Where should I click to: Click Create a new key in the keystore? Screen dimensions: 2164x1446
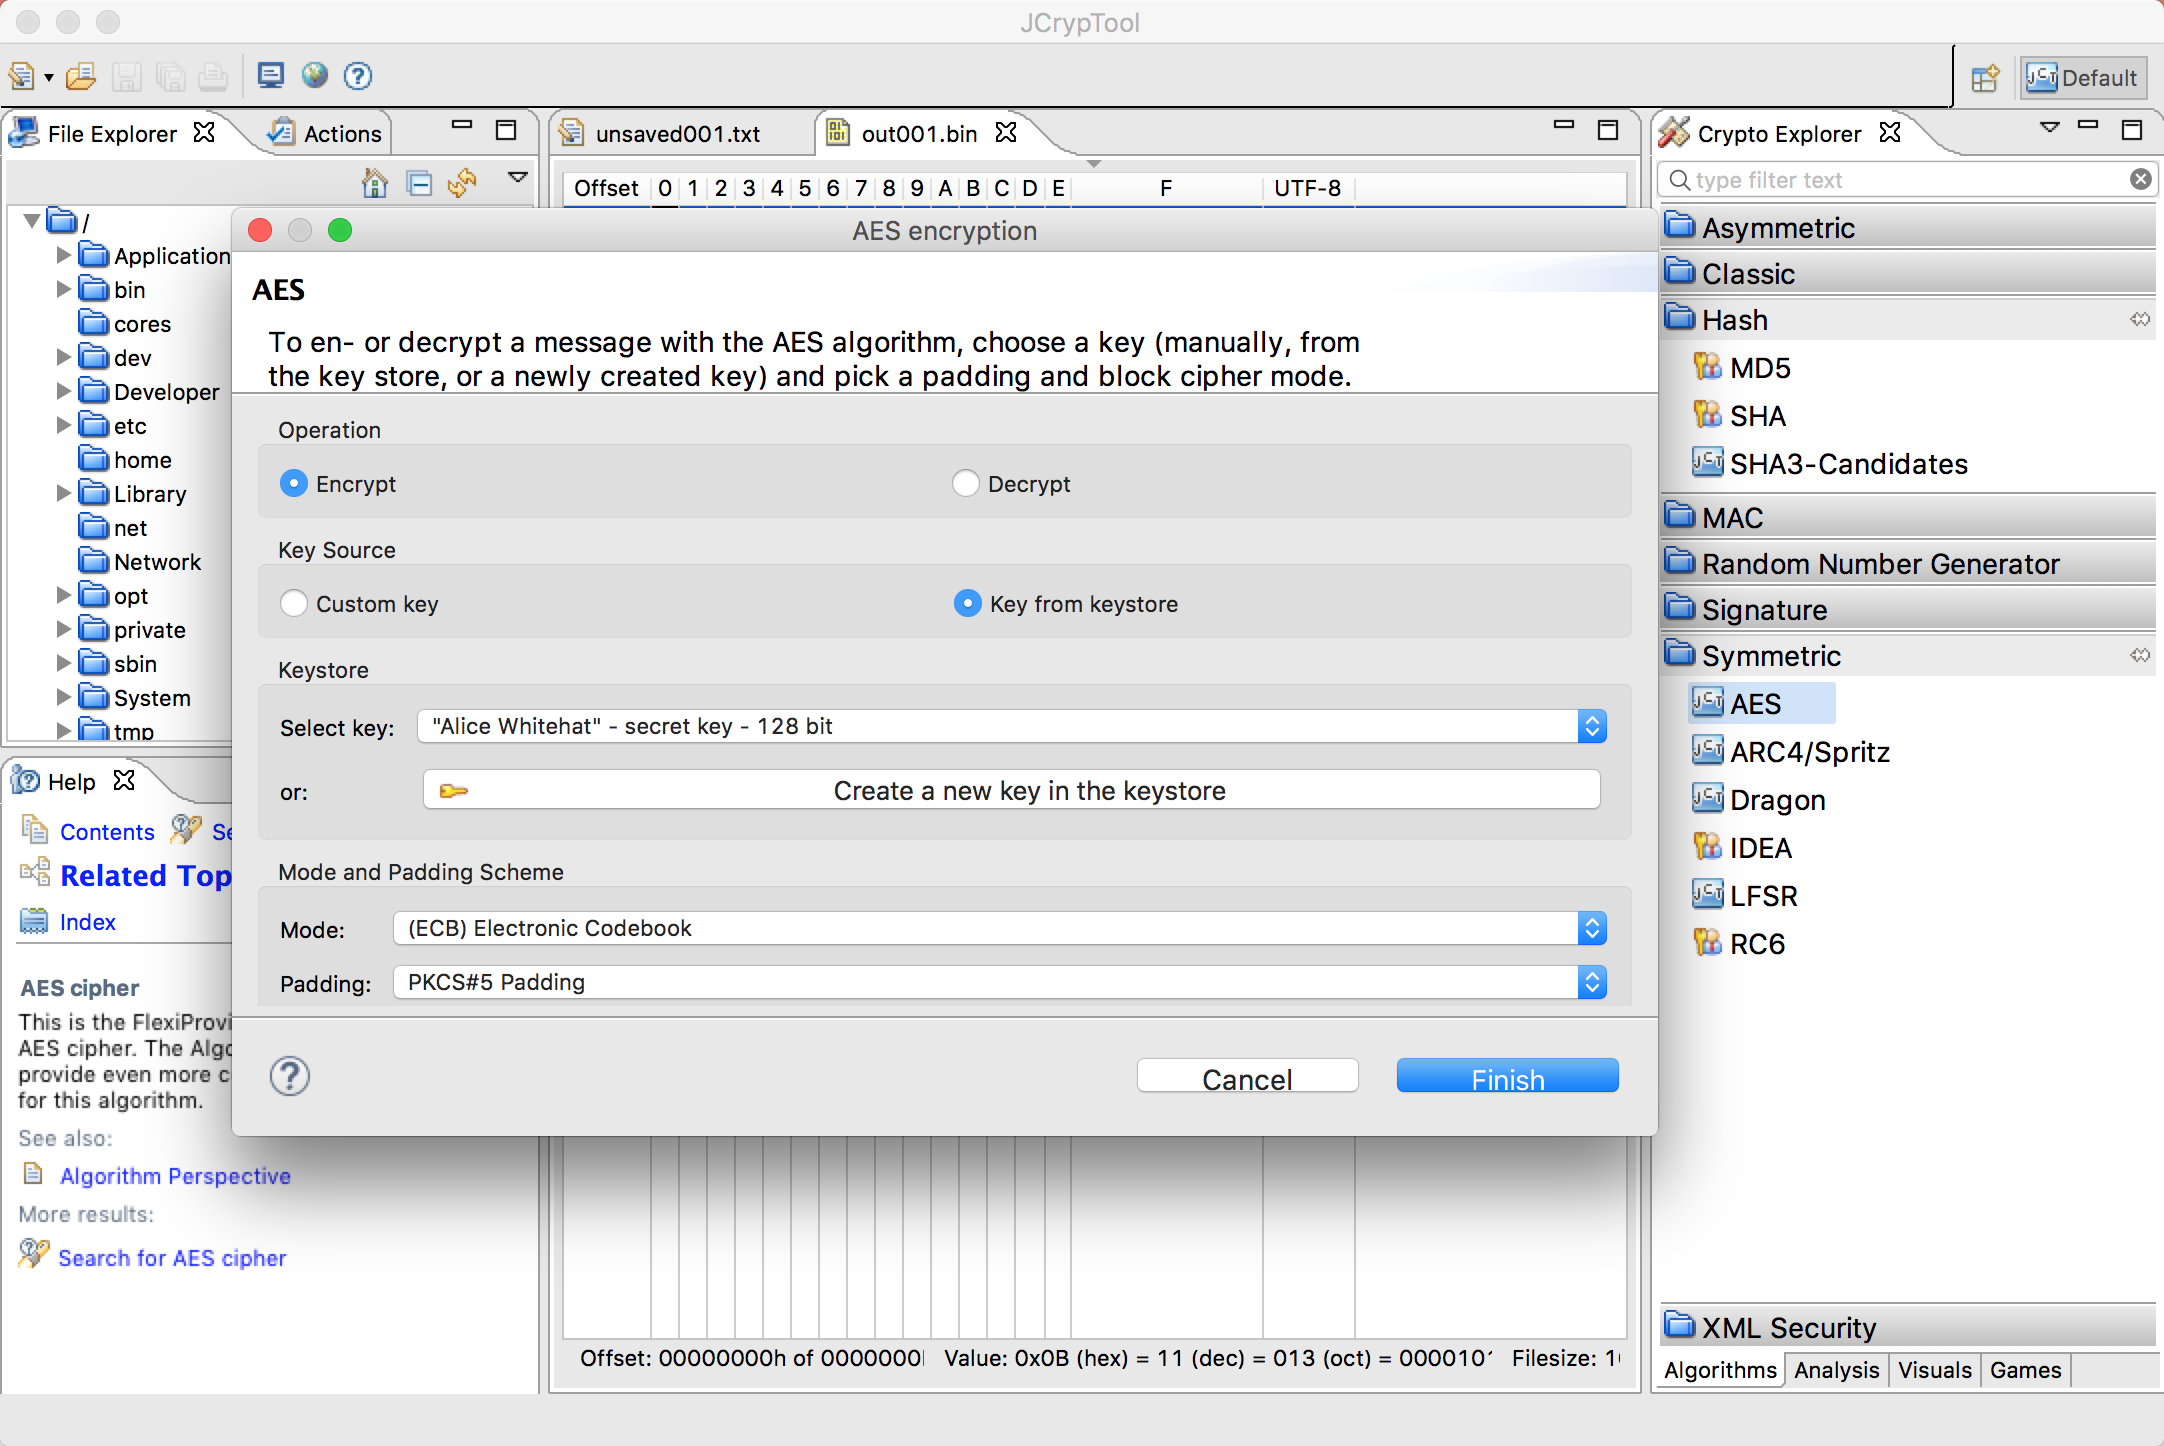point(1011,791)
